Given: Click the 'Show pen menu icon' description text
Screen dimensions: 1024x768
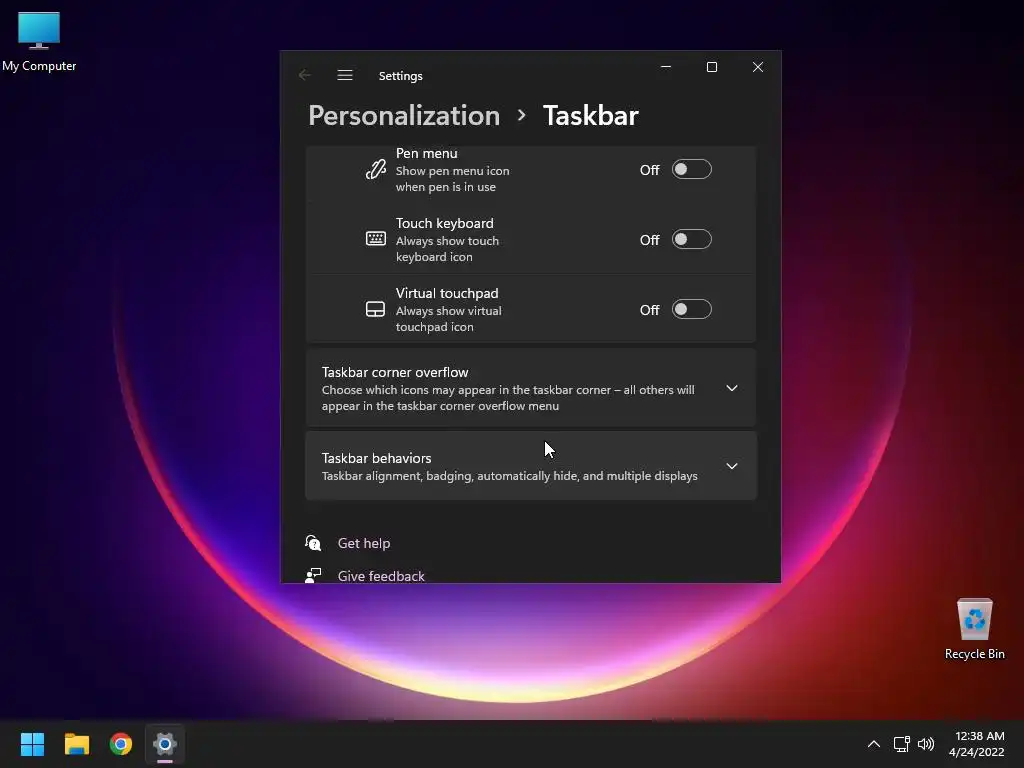Looking at the screenshot, I should [453, 179].
